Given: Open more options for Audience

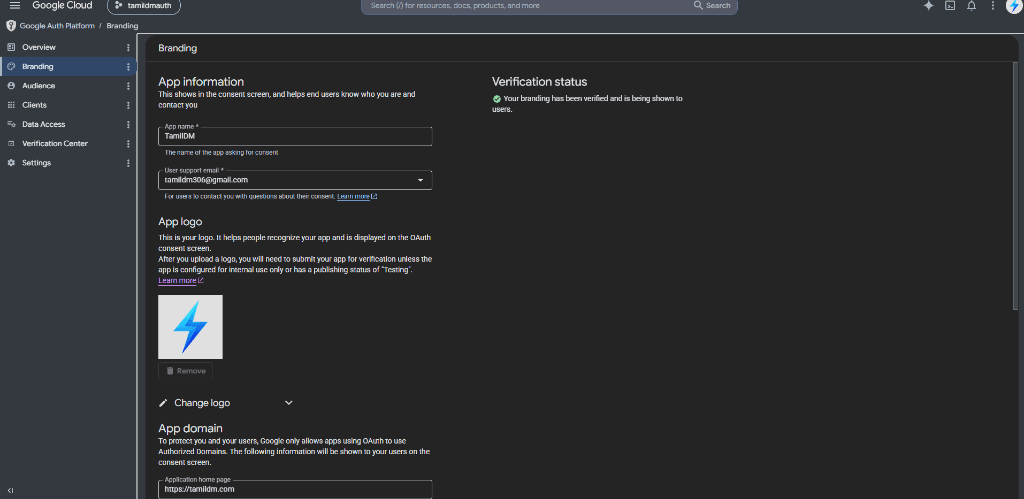Looking at the screenshot, I should click(128, 86).
